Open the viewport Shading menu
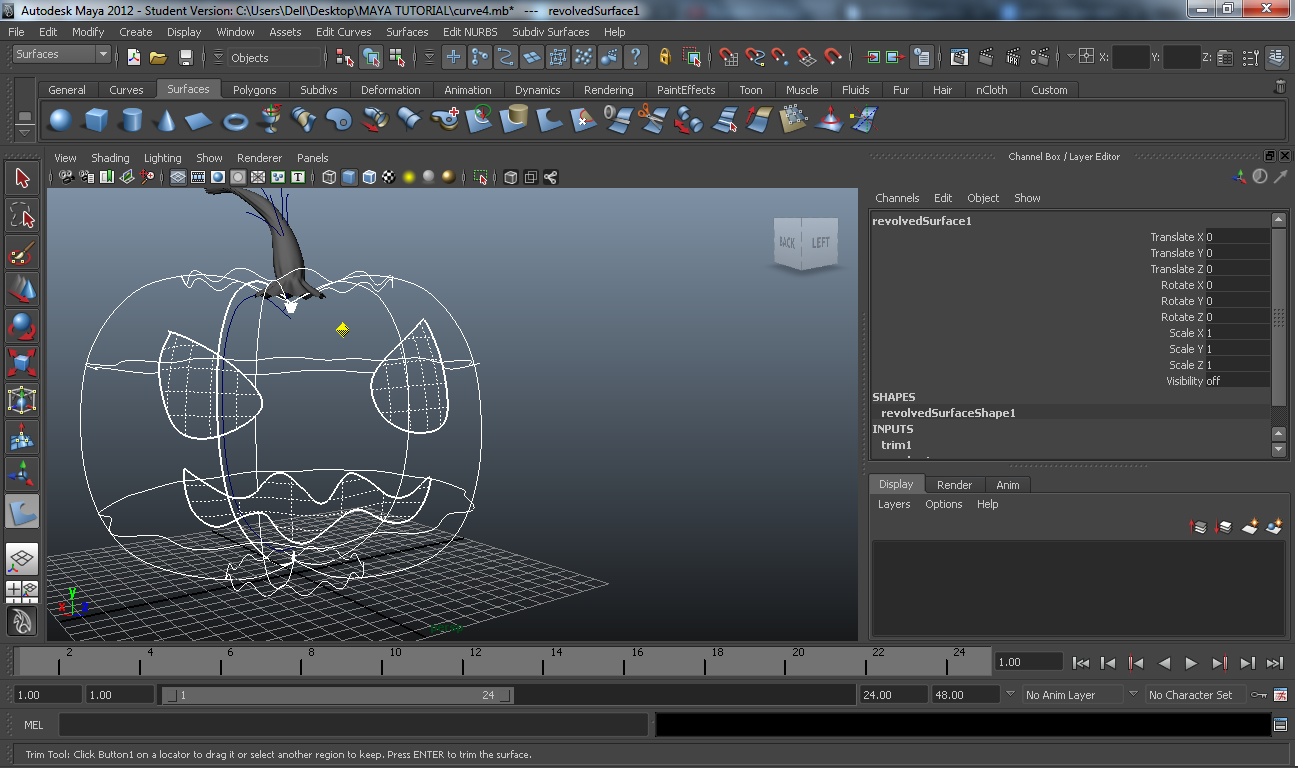Image resolution: width=1298 pixels, height=768 pixels. [110, 158]
